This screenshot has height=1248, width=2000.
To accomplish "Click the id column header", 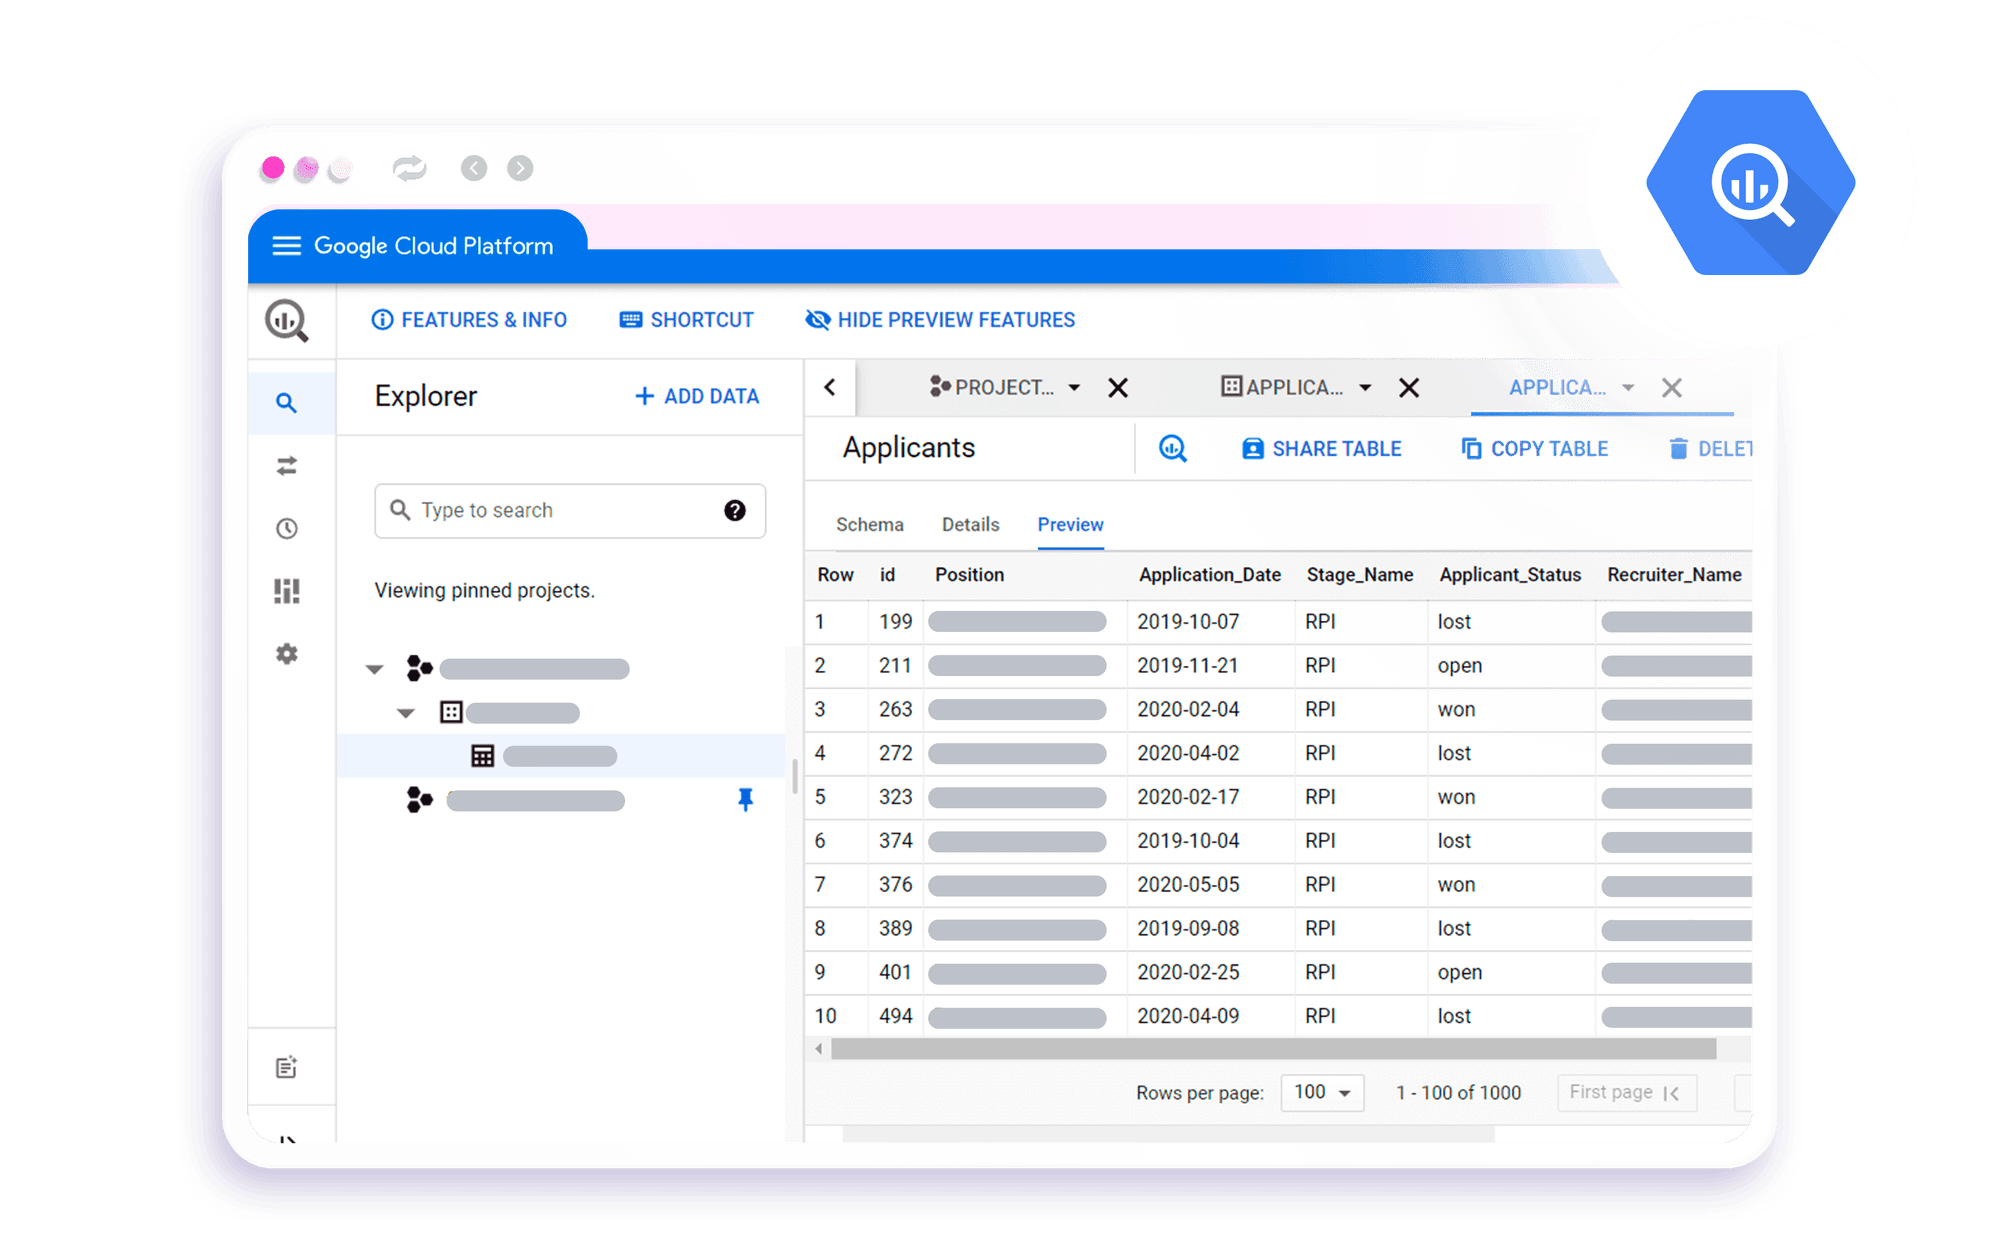I will (887, 575).
